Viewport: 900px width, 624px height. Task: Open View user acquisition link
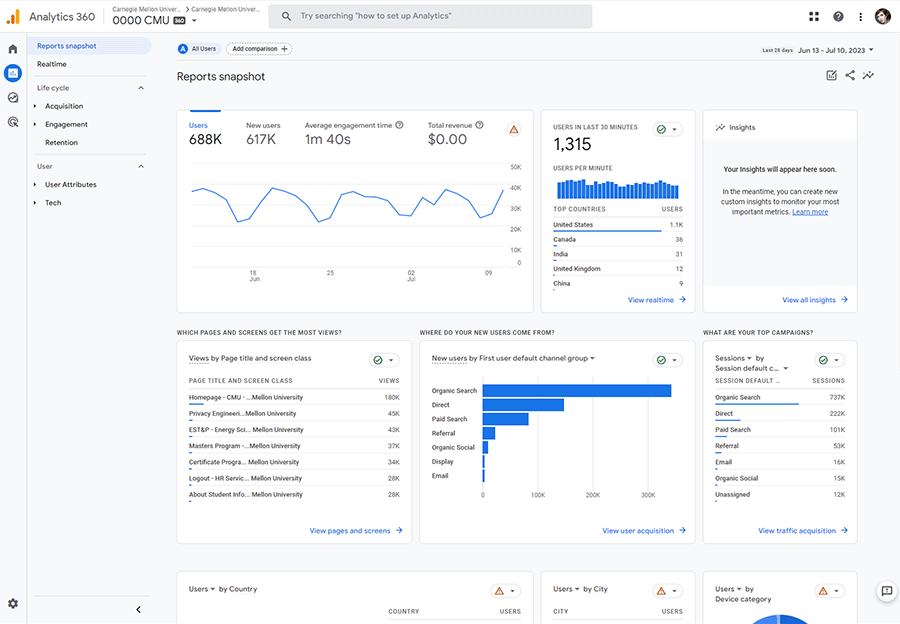[x=643, y=530]
